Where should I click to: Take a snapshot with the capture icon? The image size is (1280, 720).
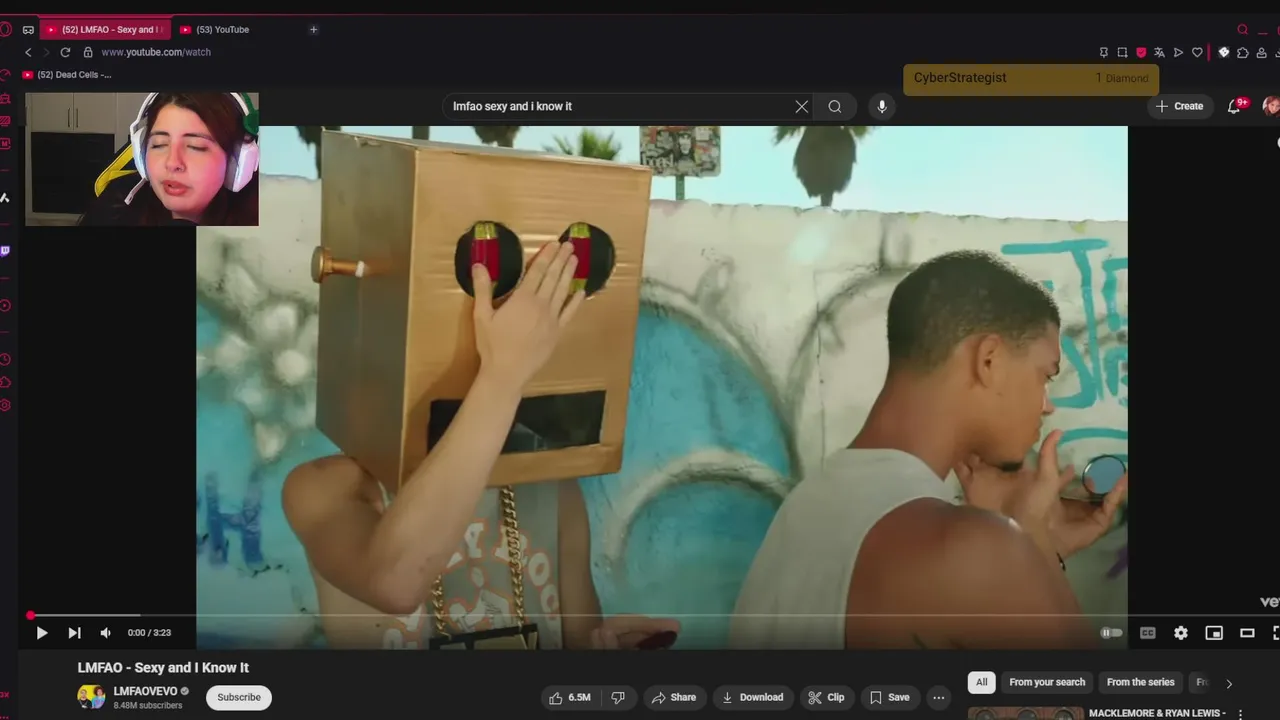click(1122, 52)
